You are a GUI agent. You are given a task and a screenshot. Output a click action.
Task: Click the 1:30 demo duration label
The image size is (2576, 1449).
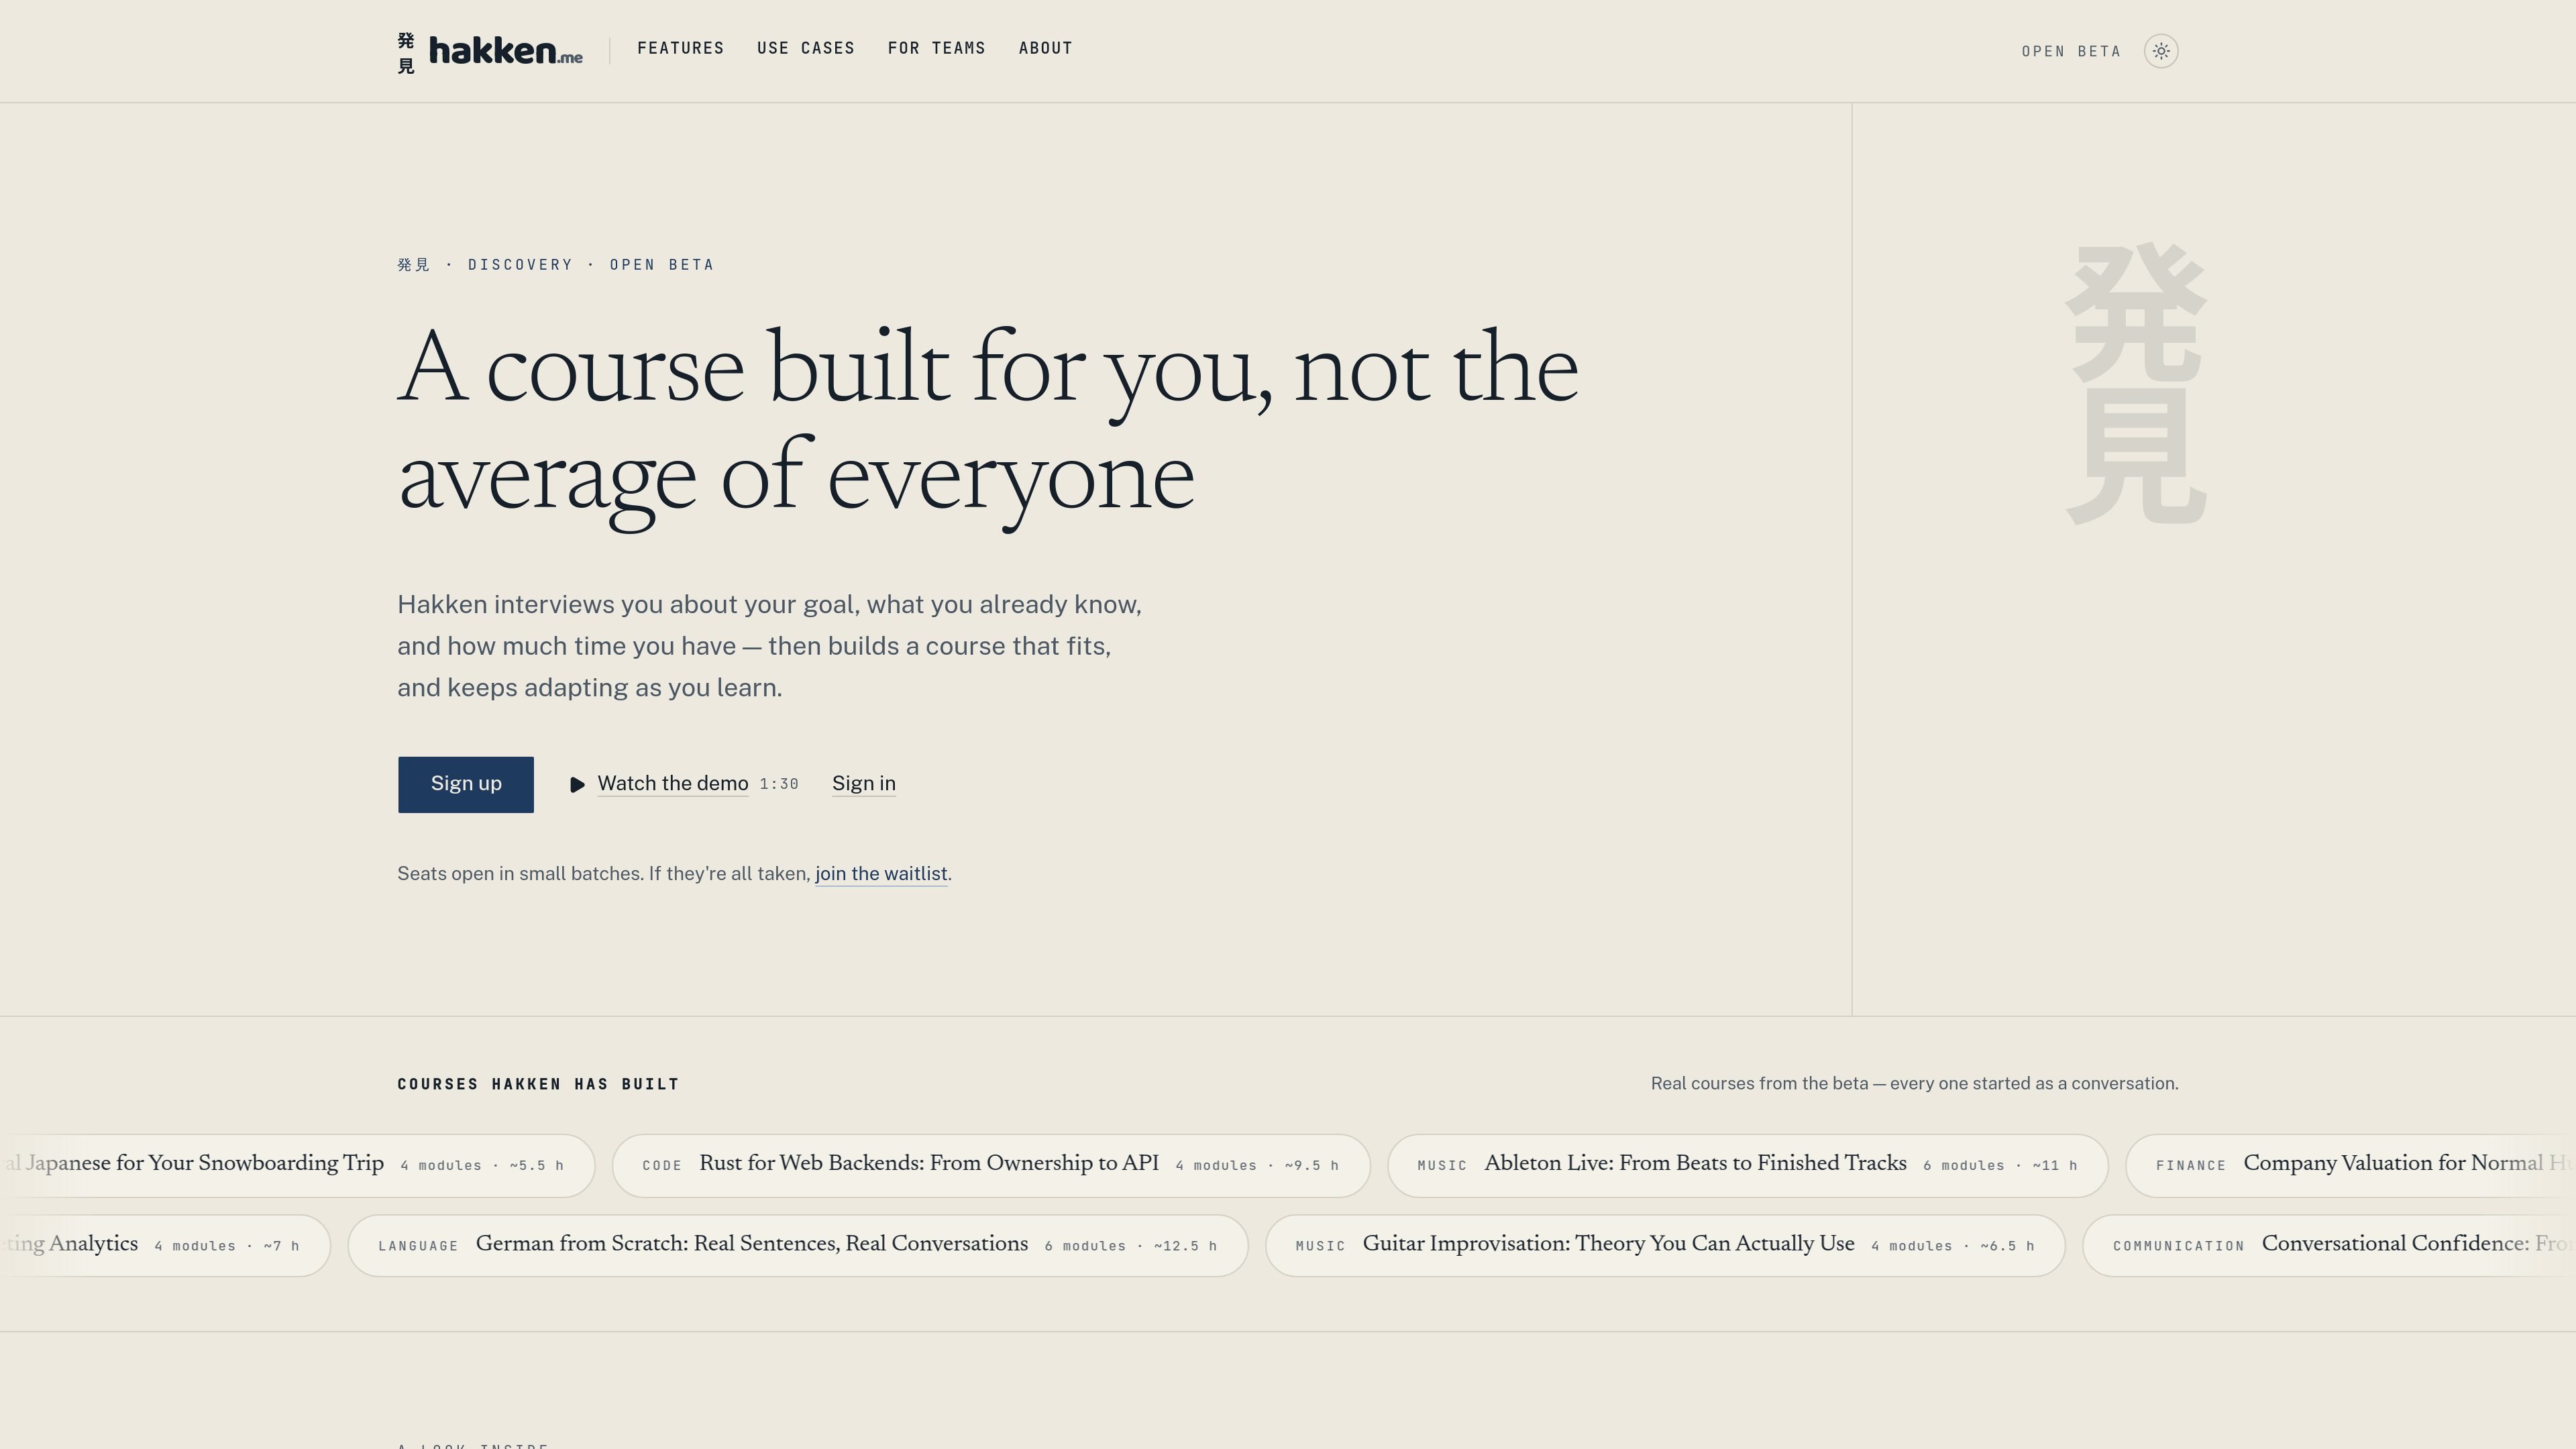coord(779,785)
